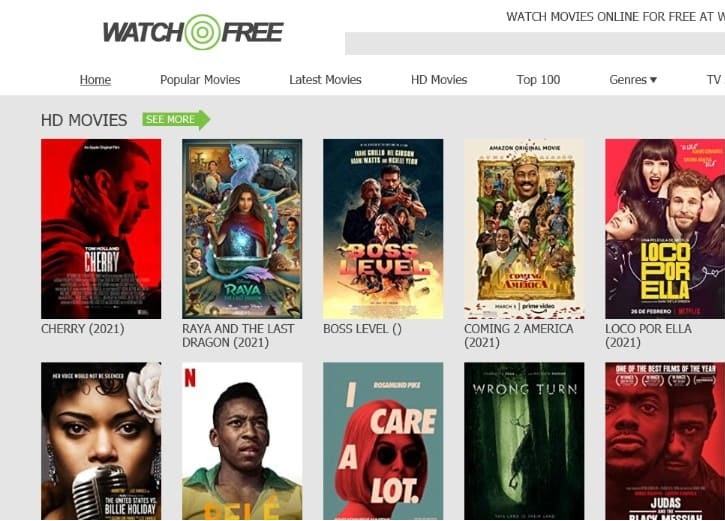
Task: Select the Pelé Netflix poster
Action: coord(242,441)
